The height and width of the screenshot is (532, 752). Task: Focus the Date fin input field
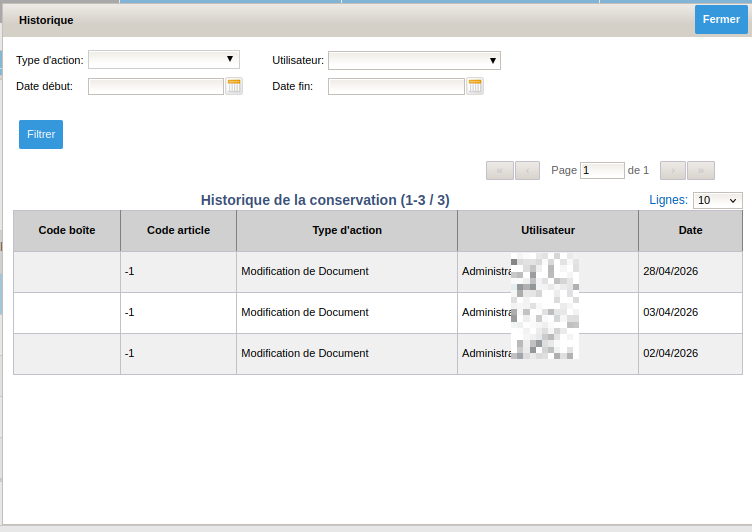[396, 86]
